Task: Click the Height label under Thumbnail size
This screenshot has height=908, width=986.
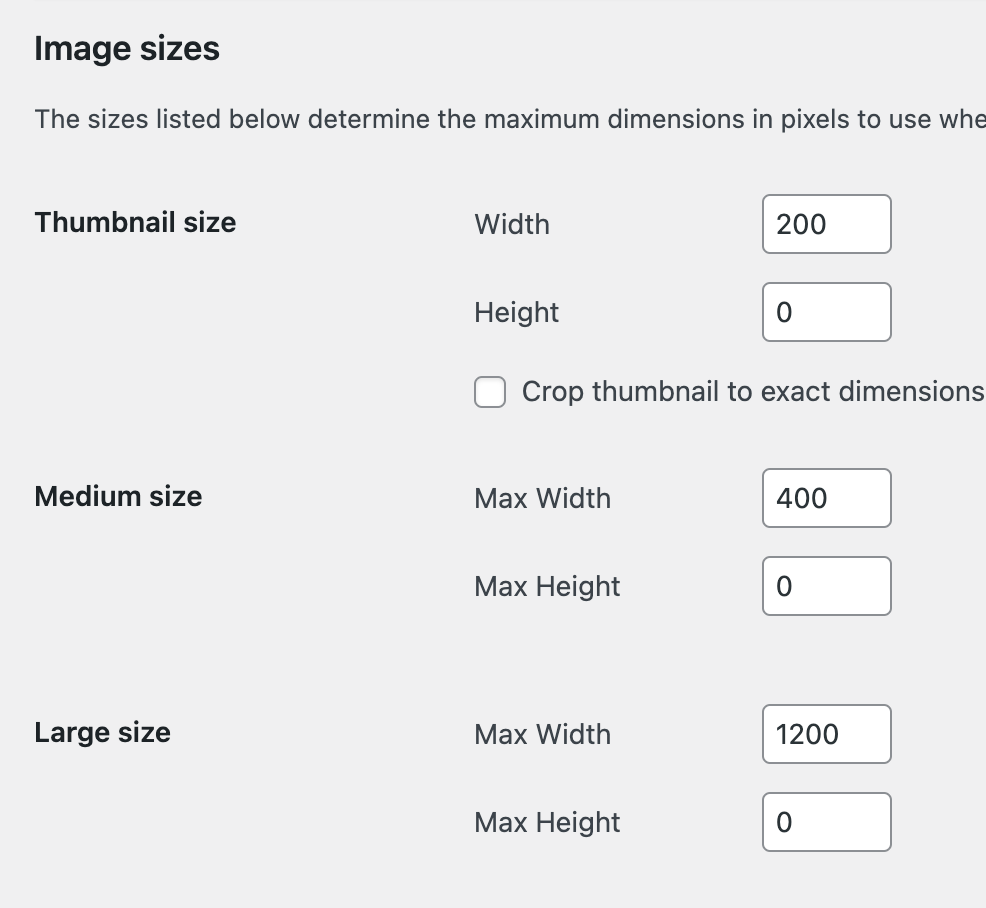Action: click(516, 312)
